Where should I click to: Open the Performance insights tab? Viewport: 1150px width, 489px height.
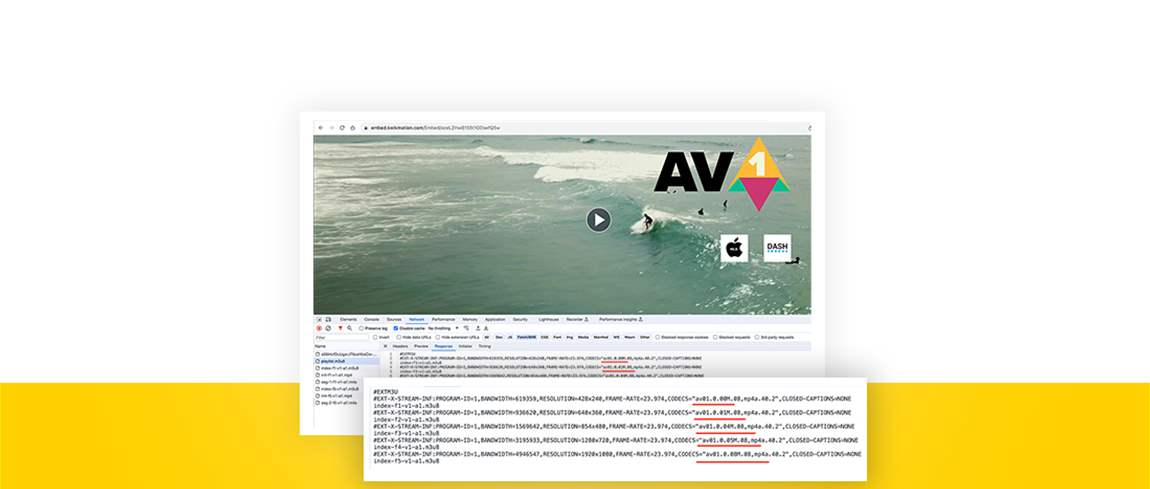tap(620, 320)
